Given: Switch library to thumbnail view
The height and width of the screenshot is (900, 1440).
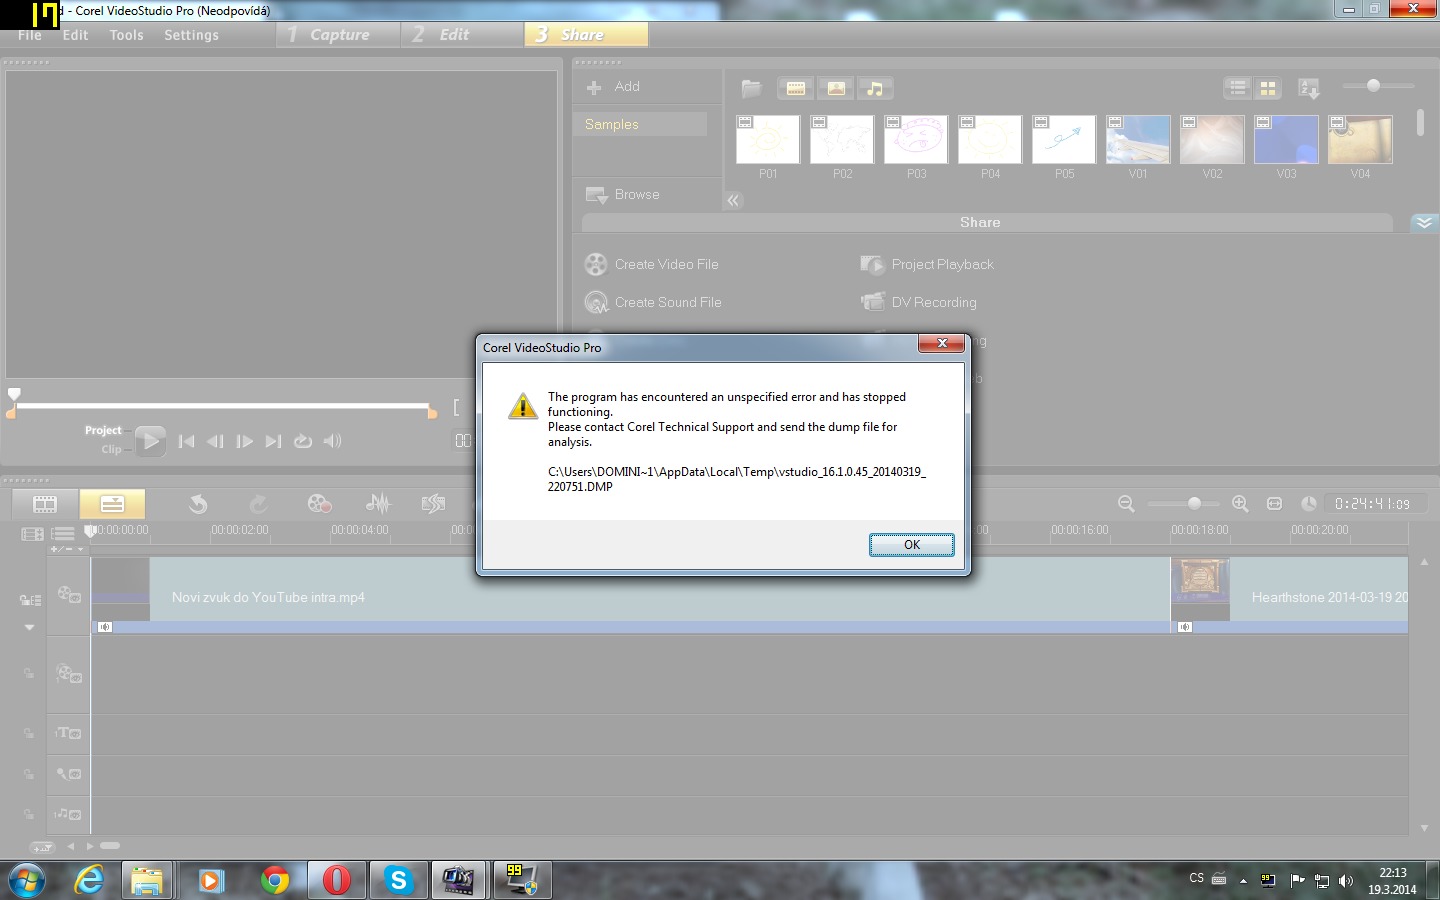Looking at the screenshot, I should [x=1268, y=88].
